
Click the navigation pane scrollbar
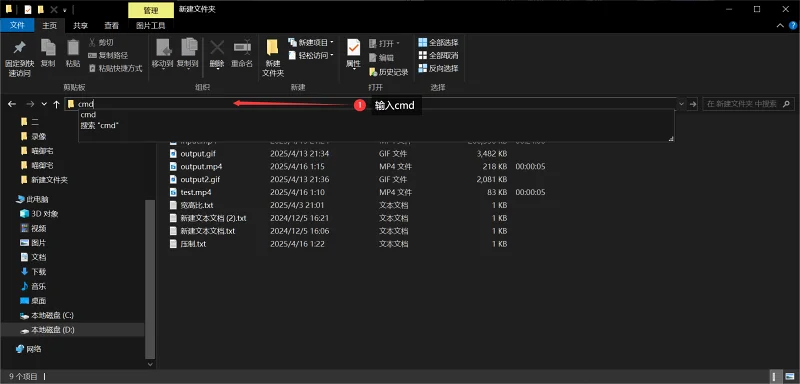pos(150,278)
